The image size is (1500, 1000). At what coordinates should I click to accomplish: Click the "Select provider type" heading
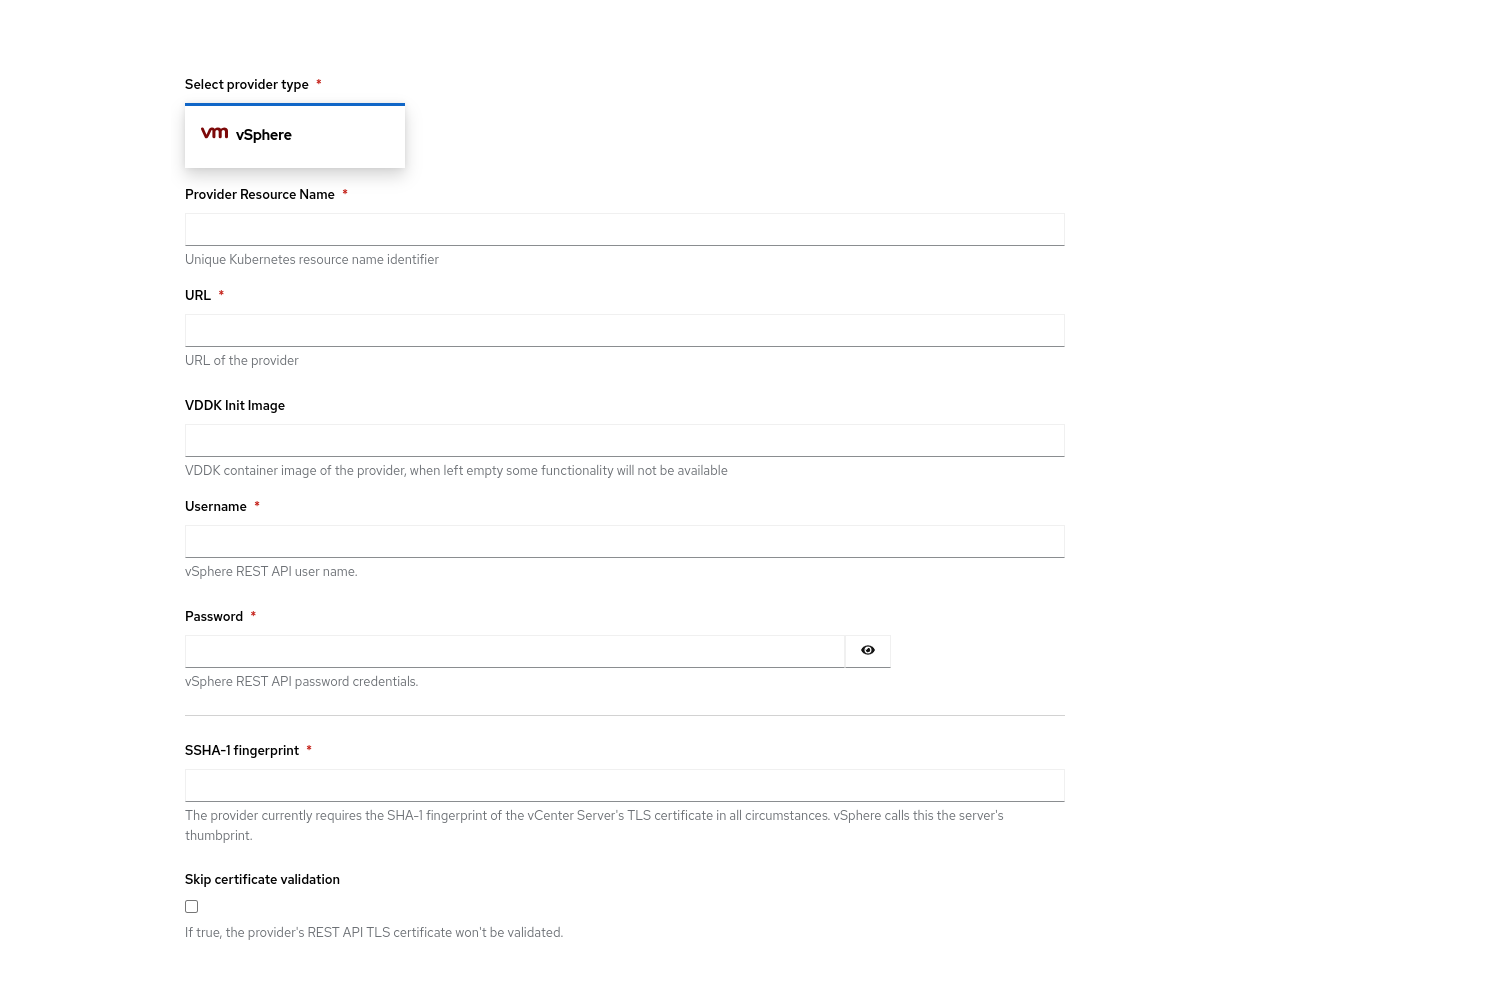247,85
